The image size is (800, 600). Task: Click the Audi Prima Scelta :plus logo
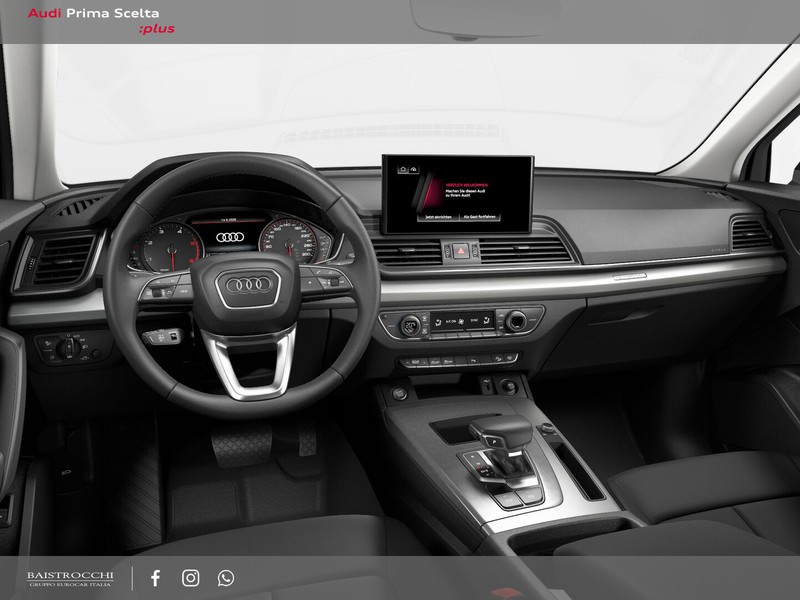[x=101, y=20]
